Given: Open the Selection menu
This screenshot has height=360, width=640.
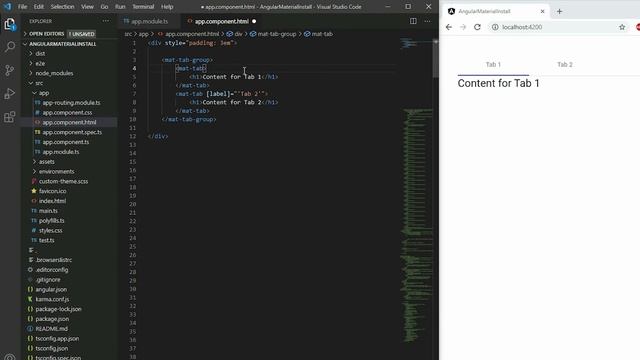Looking at the screenshot, I should [x=62, y=7].
